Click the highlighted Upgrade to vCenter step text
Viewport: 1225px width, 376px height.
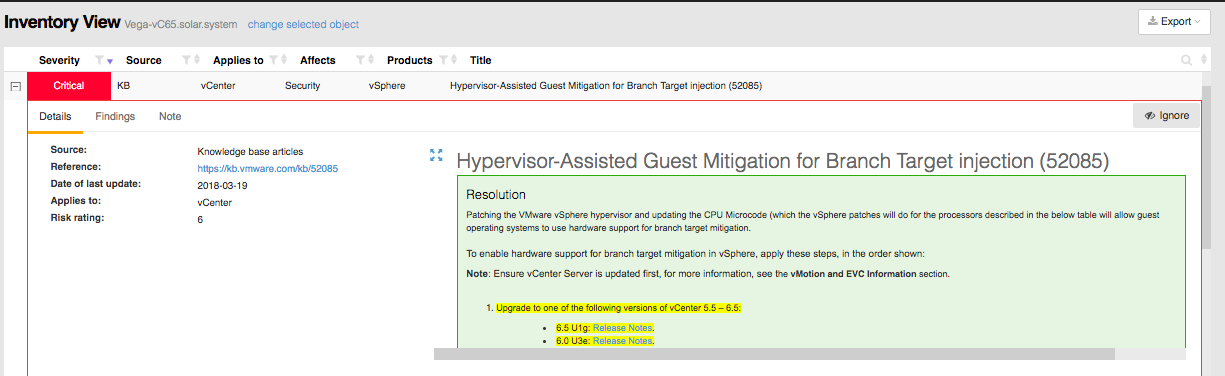619,308
